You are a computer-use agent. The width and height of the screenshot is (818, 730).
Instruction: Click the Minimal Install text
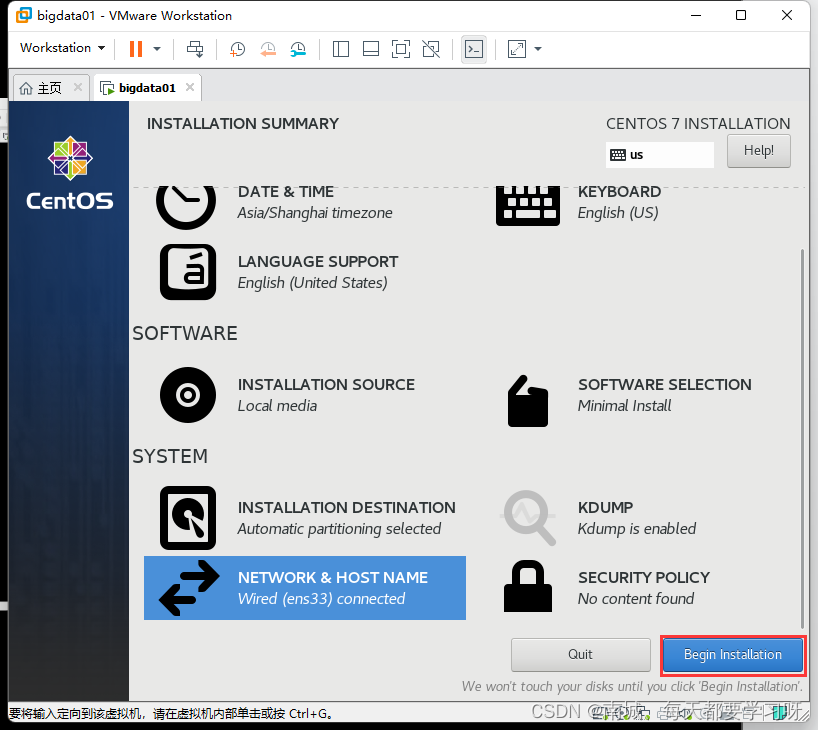pos(624,405)
